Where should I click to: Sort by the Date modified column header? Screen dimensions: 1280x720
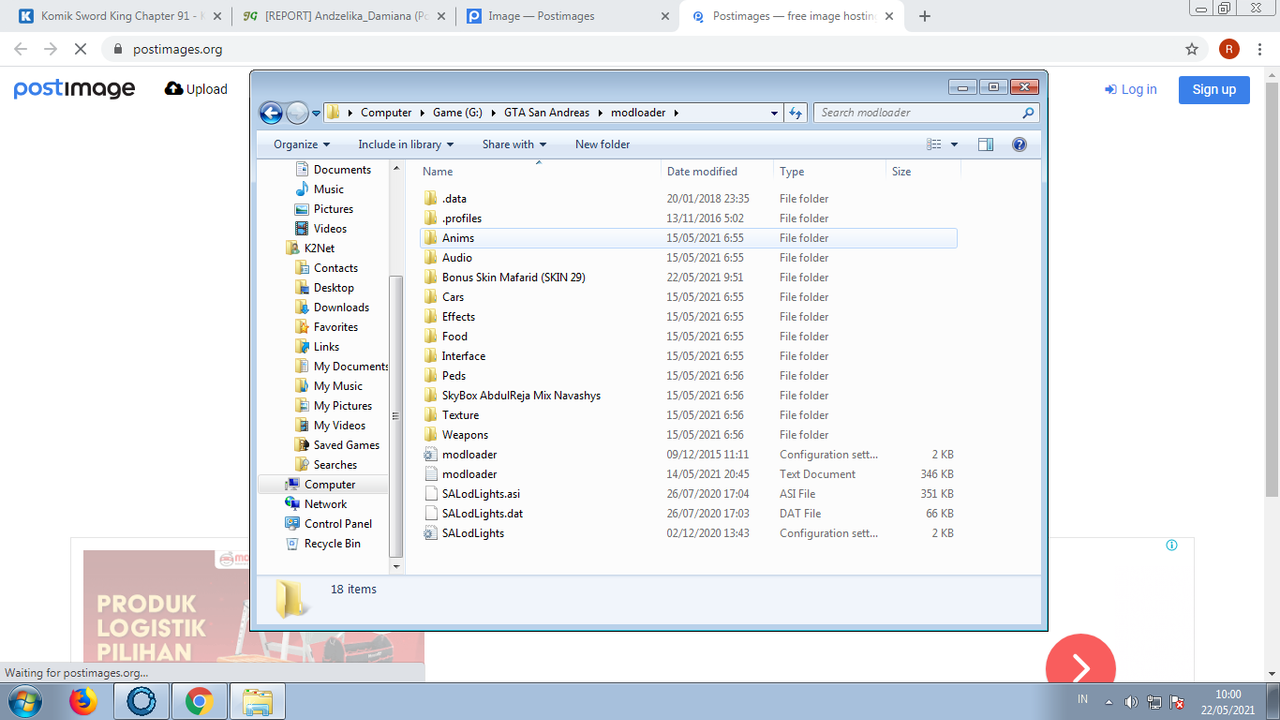[x=717, y=172]
